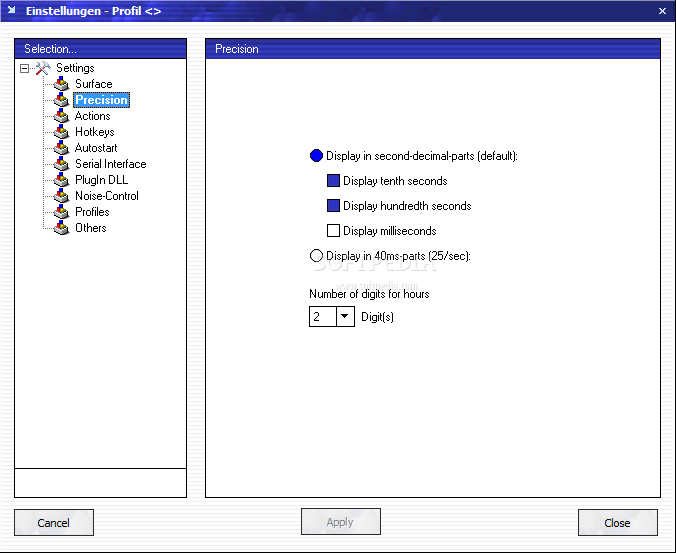The width and height of the screenshot is (676, 553).
Task: Click the app icon in the title bar
Action: (12, 10)
